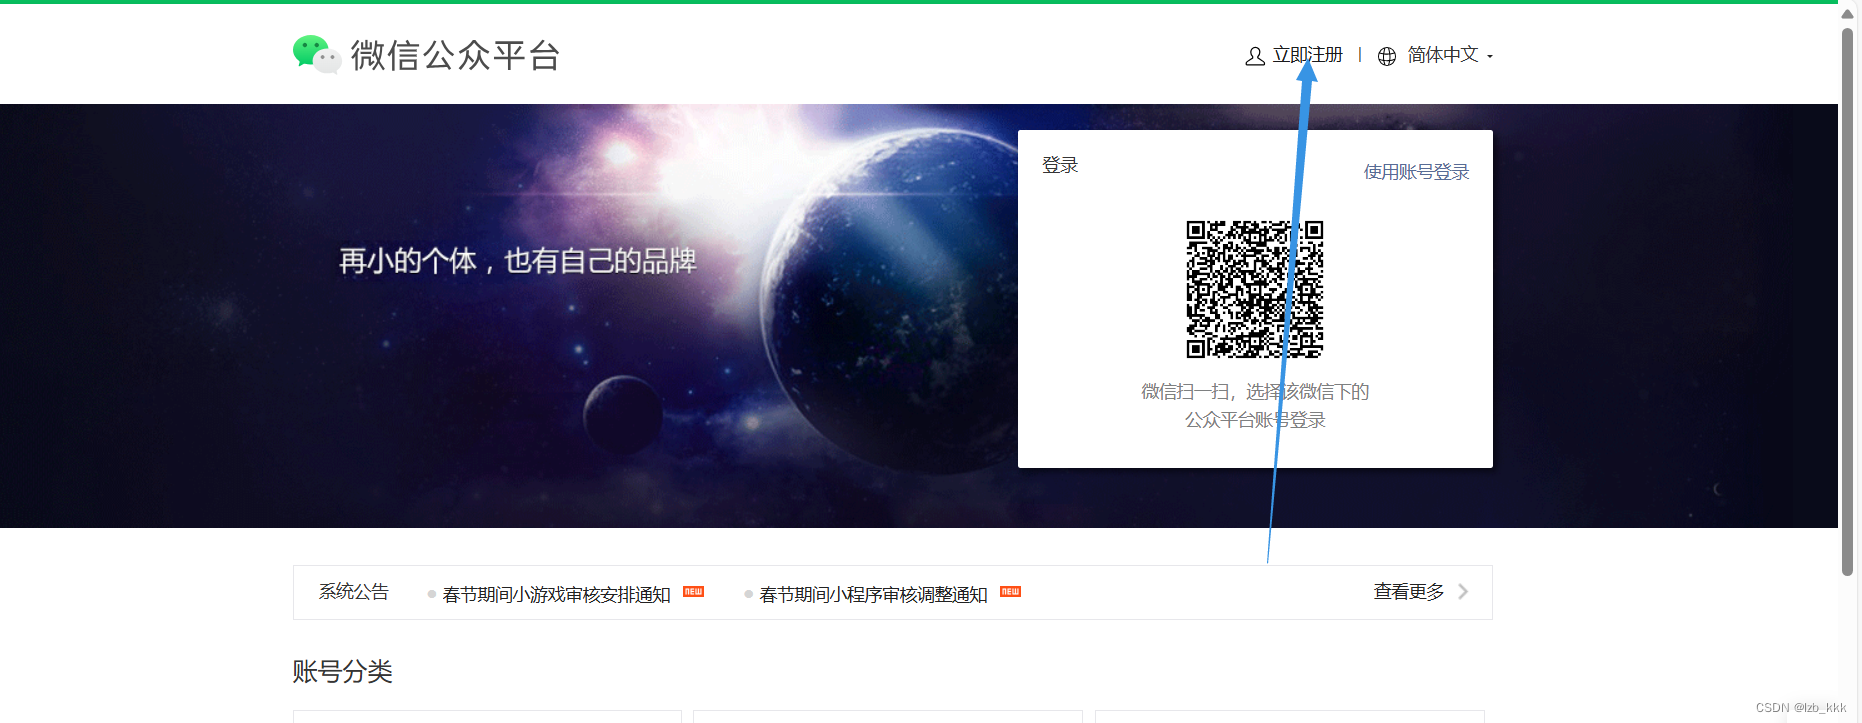Click the 系统公告 label

tap(353, 592)
